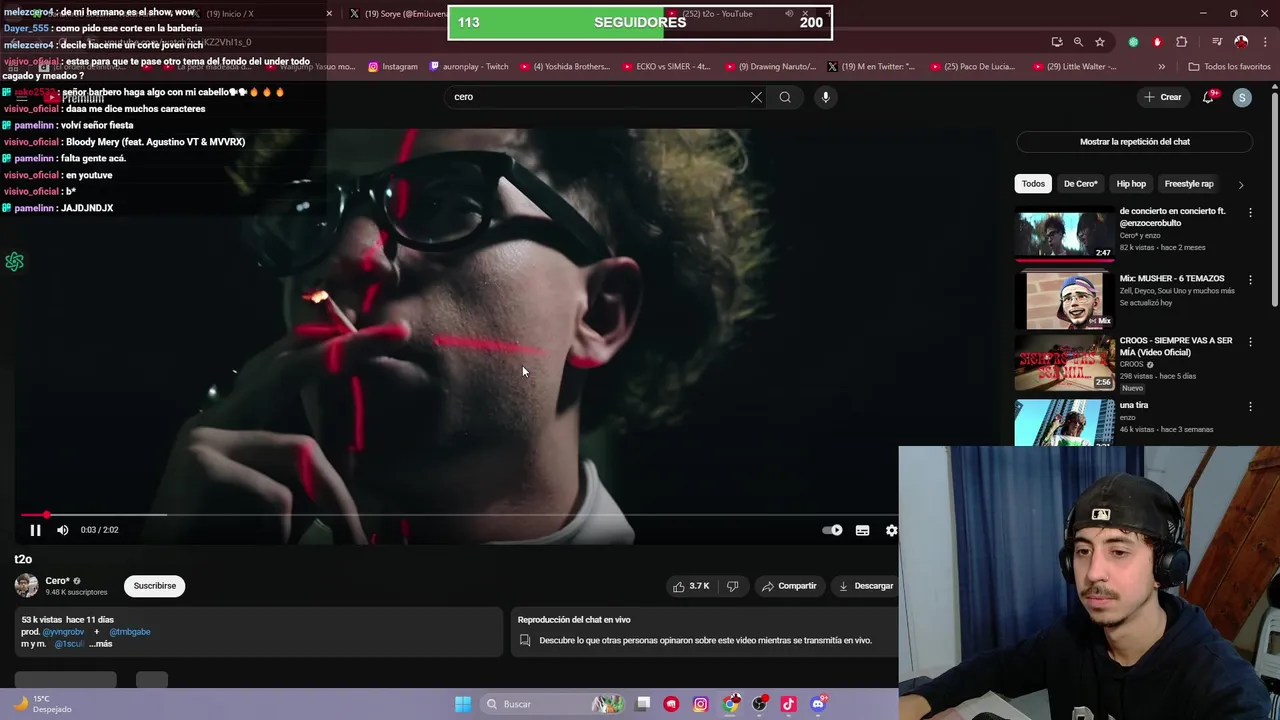Open the ECKO vs SIMER bookmark
This screenshot has width=1280, height=720.
pos(666,67)
